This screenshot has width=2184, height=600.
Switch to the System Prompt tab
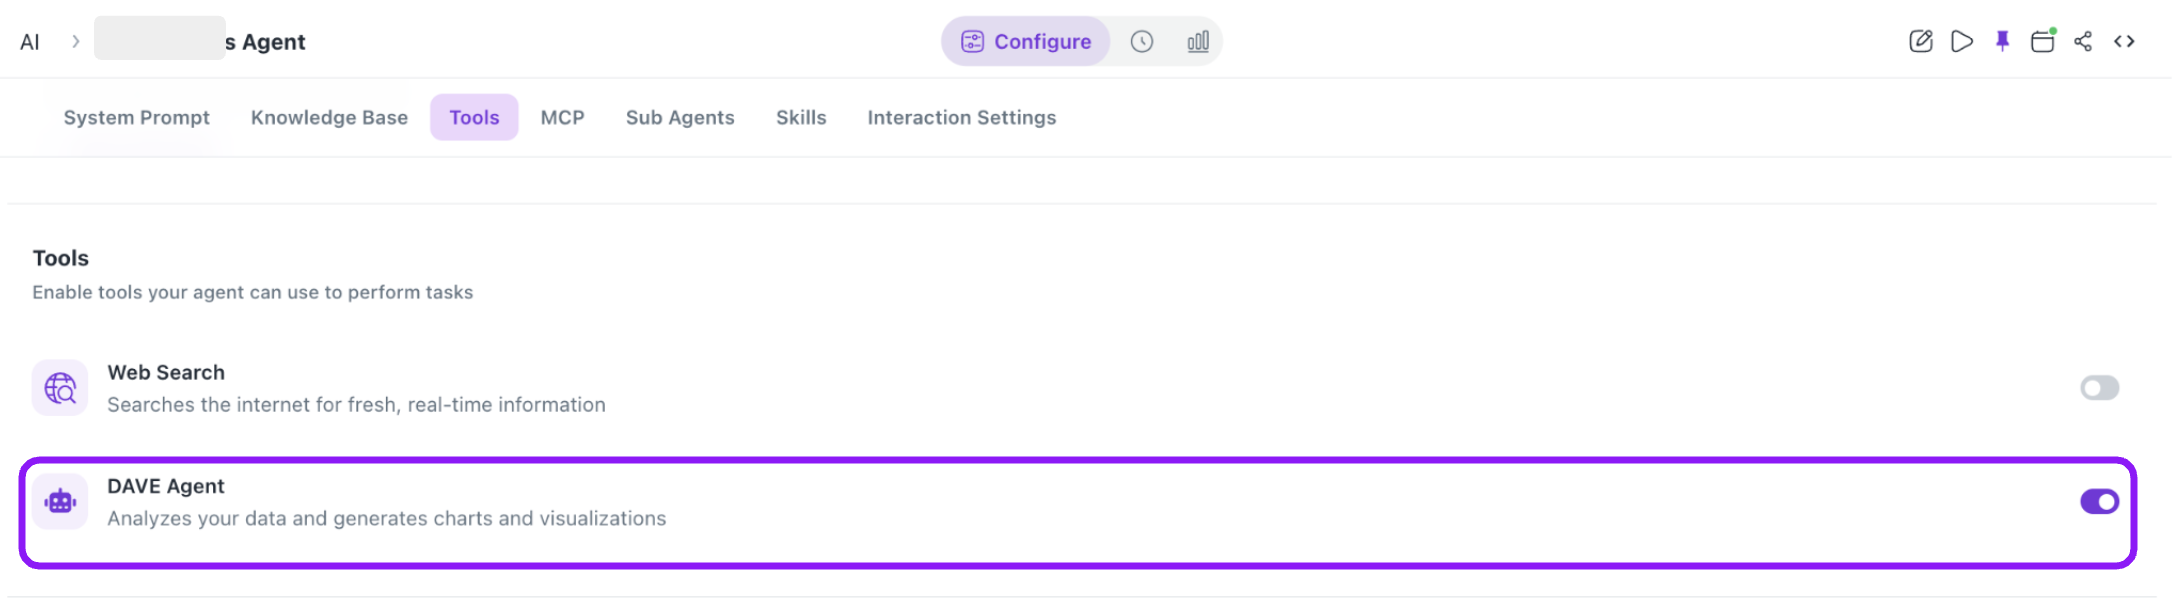(137, 118)
